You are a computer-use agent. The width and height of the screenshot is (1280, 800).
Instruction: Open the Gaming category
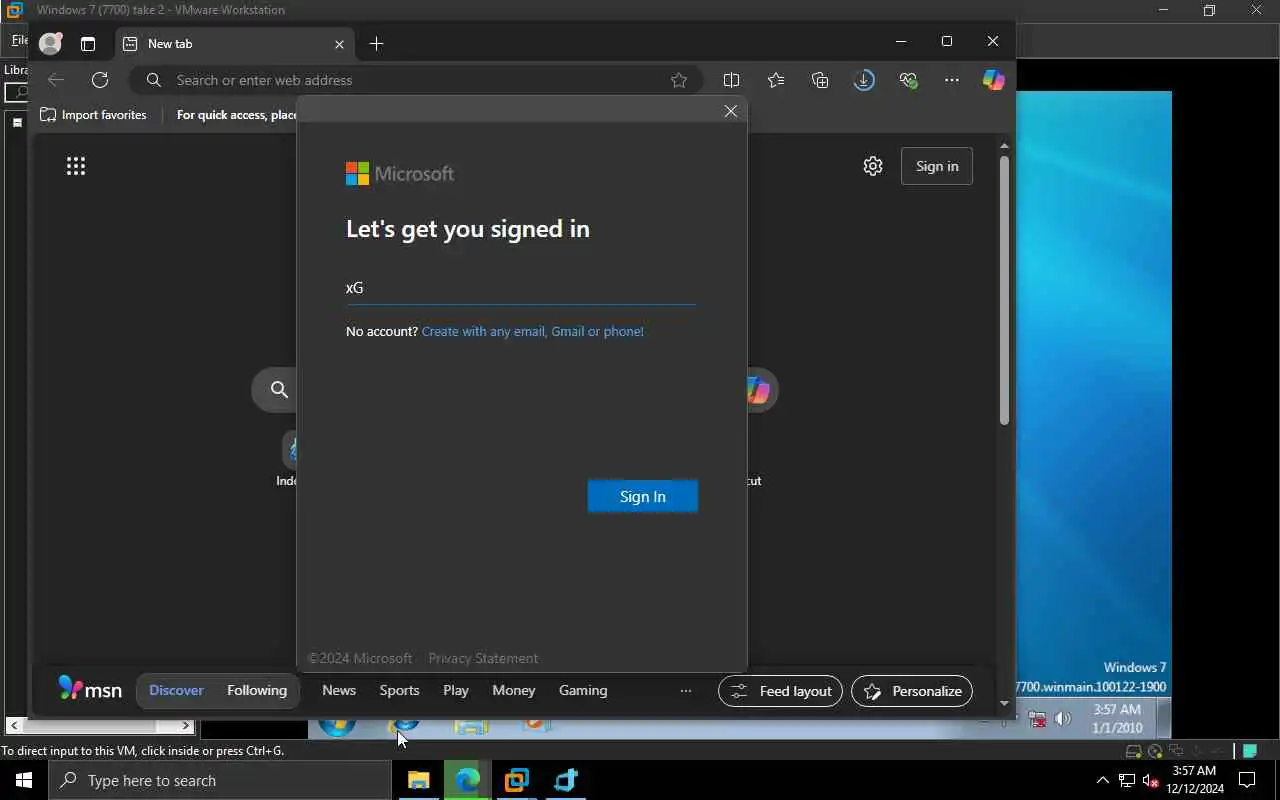[x=583, y=690]
